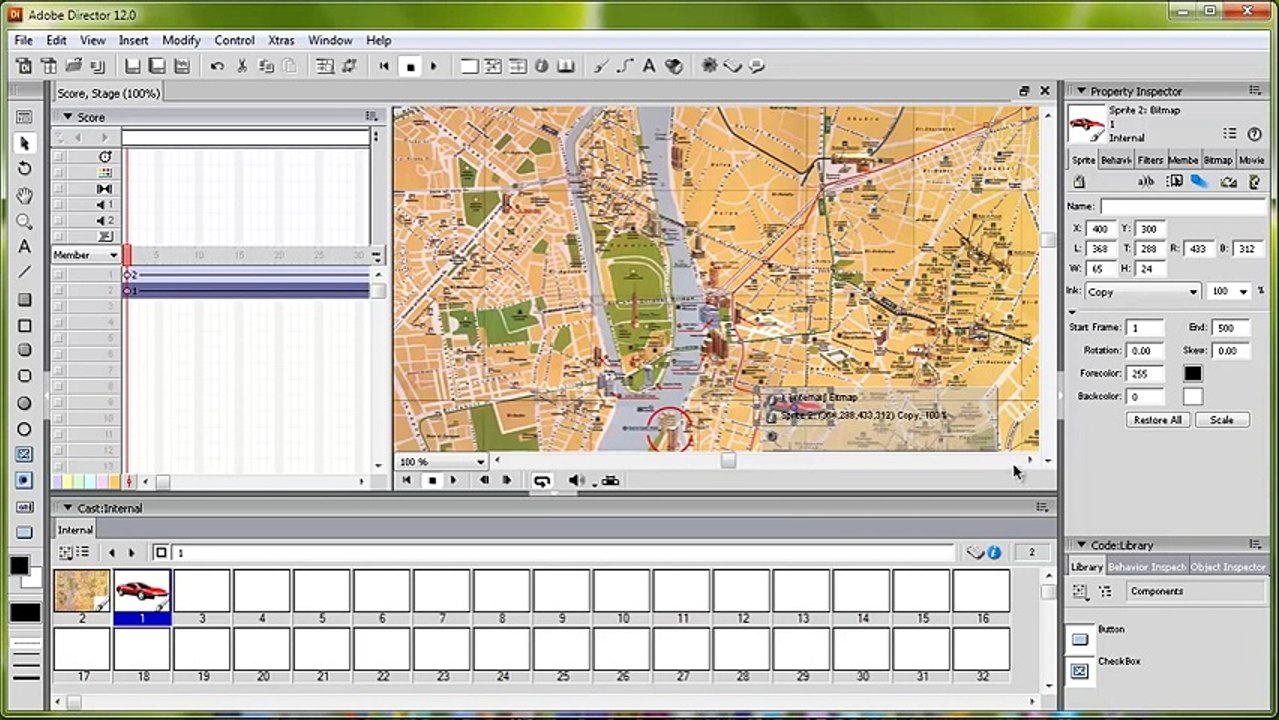Click the Open folder icon in toolbar
1279x720 pixels.
[x=73, y=66]
